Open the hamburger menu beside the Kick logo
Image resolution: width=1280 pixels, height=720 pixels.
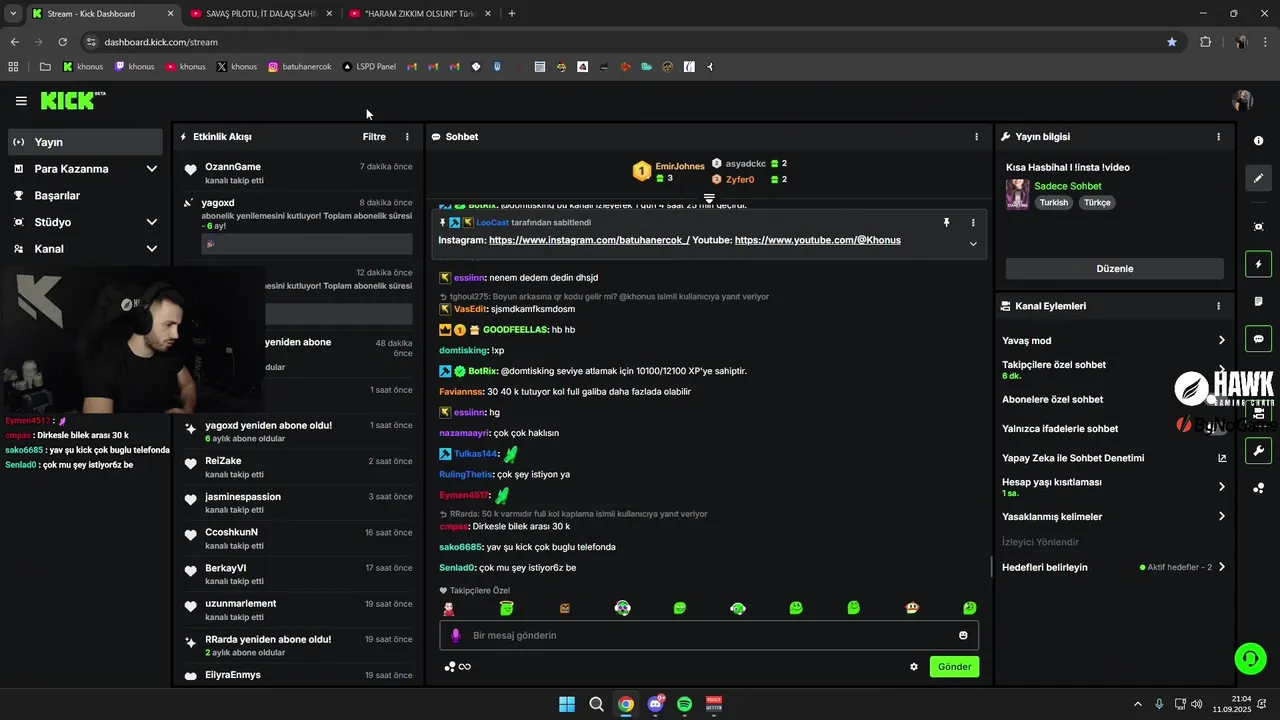[21, 101]
